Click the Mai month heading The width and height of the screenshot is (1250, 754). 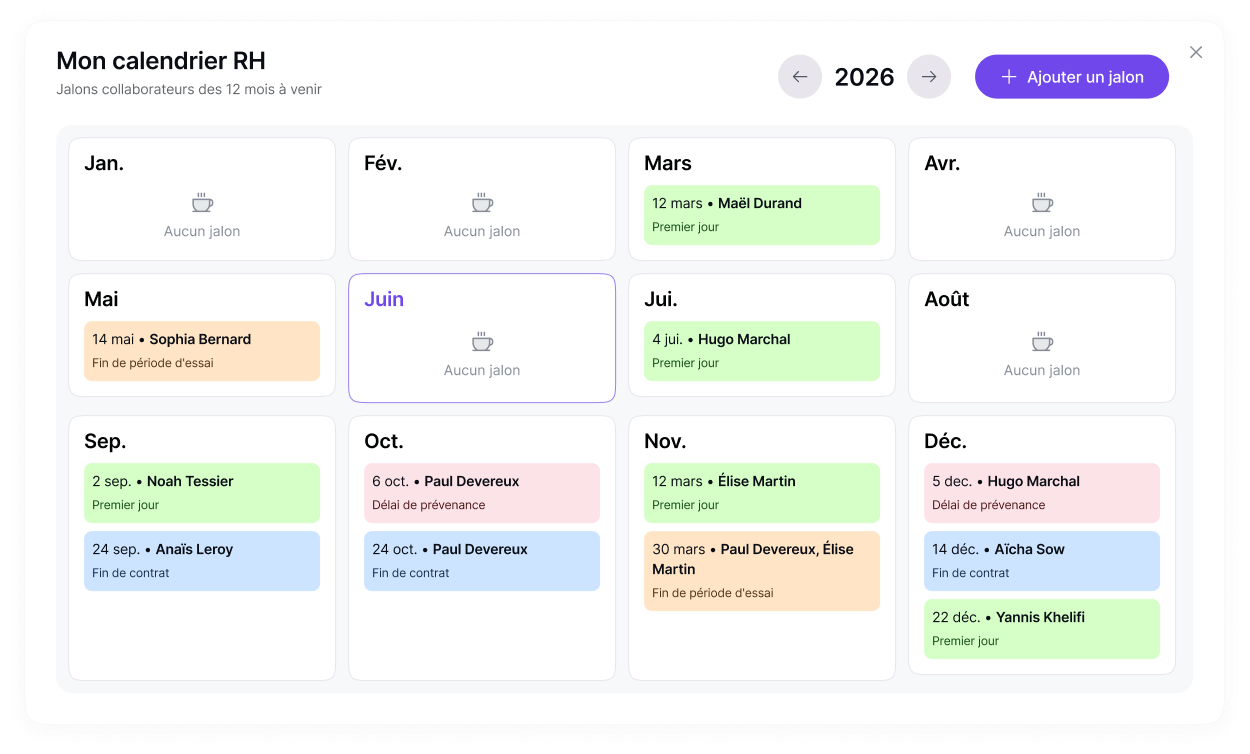click(x=101, y=299)
